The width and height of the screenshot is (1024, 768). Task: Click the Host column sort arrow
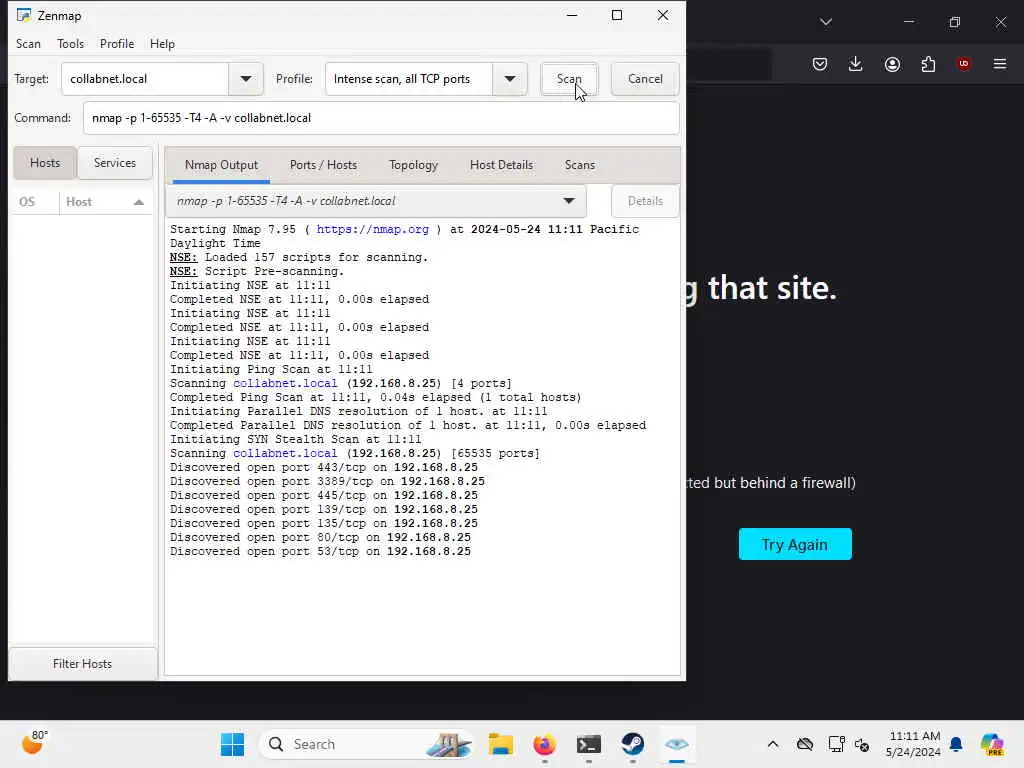pyautogui.click(x=138, y=202)
